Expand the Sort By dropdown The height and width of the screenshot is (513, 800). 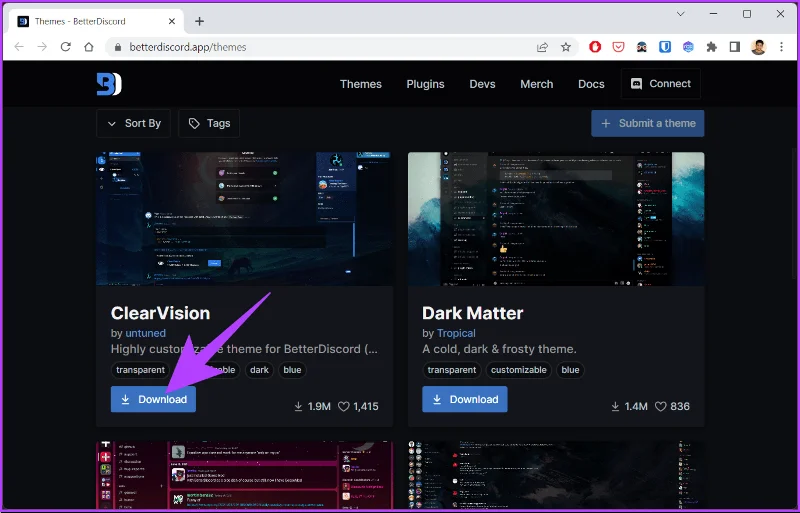pyautogui.click(x=134, y=123)
